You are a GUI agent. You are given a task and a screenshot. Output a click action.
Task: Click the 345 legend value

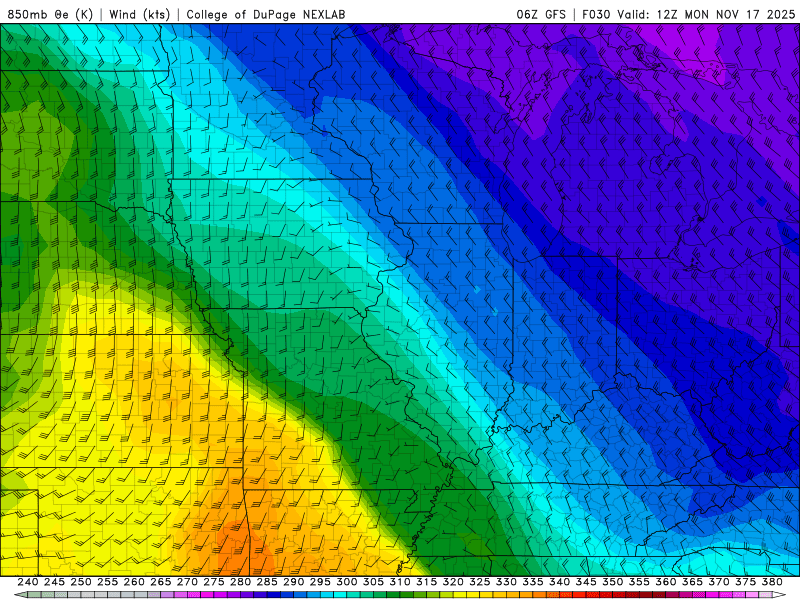[586, 582]
